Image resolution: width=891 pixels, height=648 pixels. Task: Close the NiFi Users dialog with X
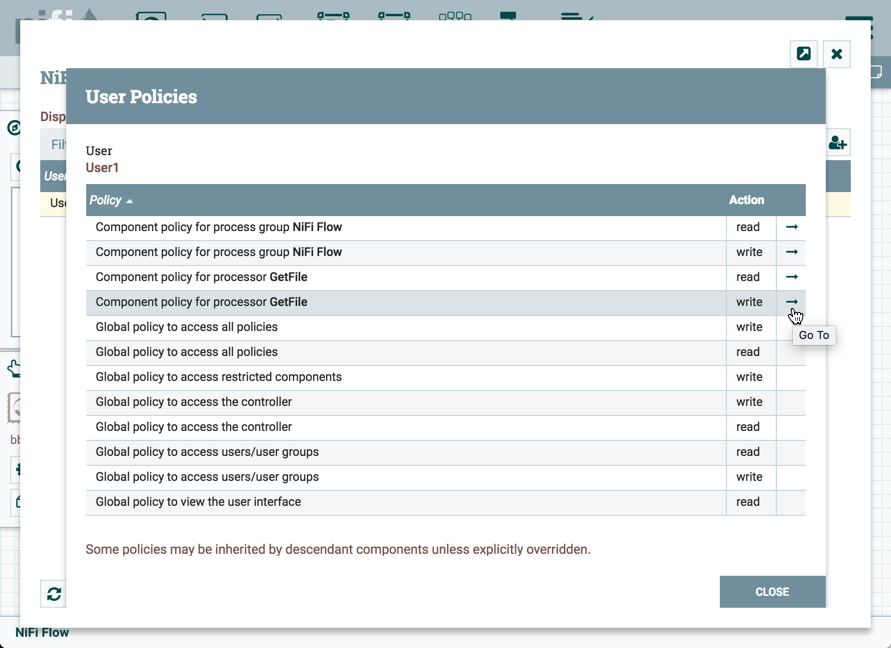[x=837, y=54]
